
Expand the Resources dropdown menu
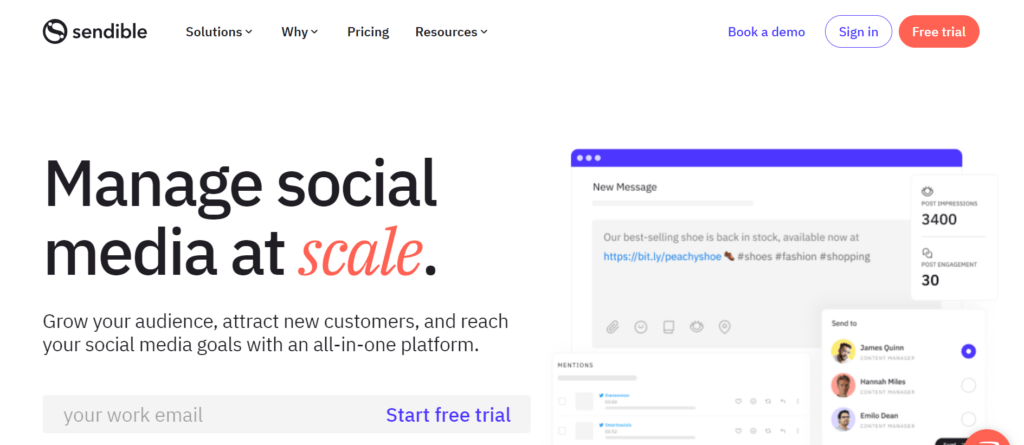click(x=451, y=31)
